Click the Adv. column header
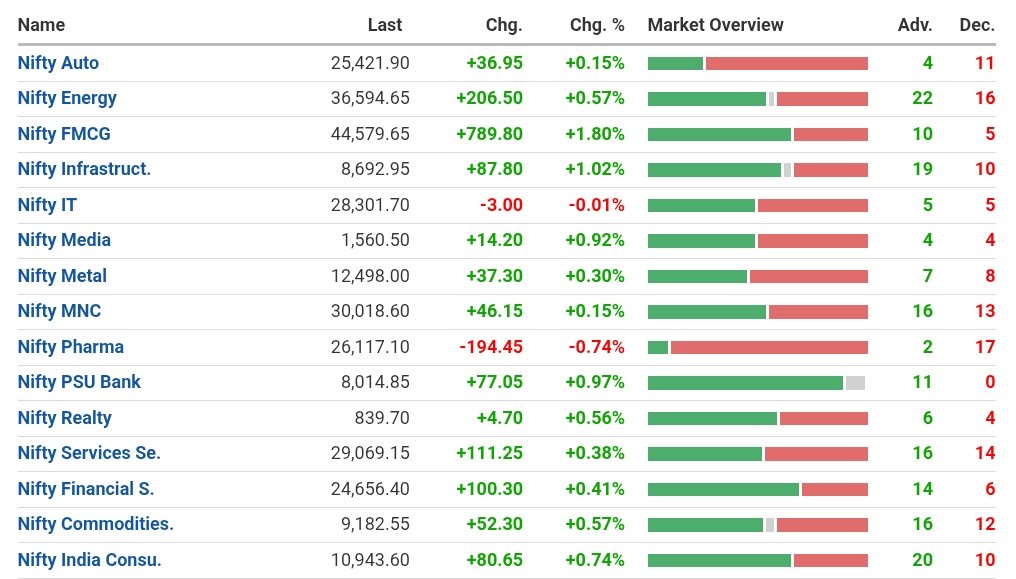This screenshot has height=579, width=1016. click(x=915, y=25)
